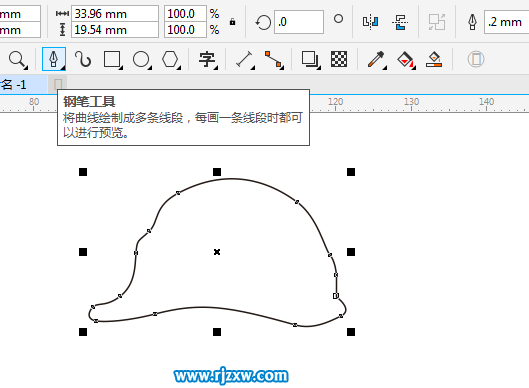Select the Rectangle tool
The image size is (529, 388).
pyautogui.click(x=112, y=59)
